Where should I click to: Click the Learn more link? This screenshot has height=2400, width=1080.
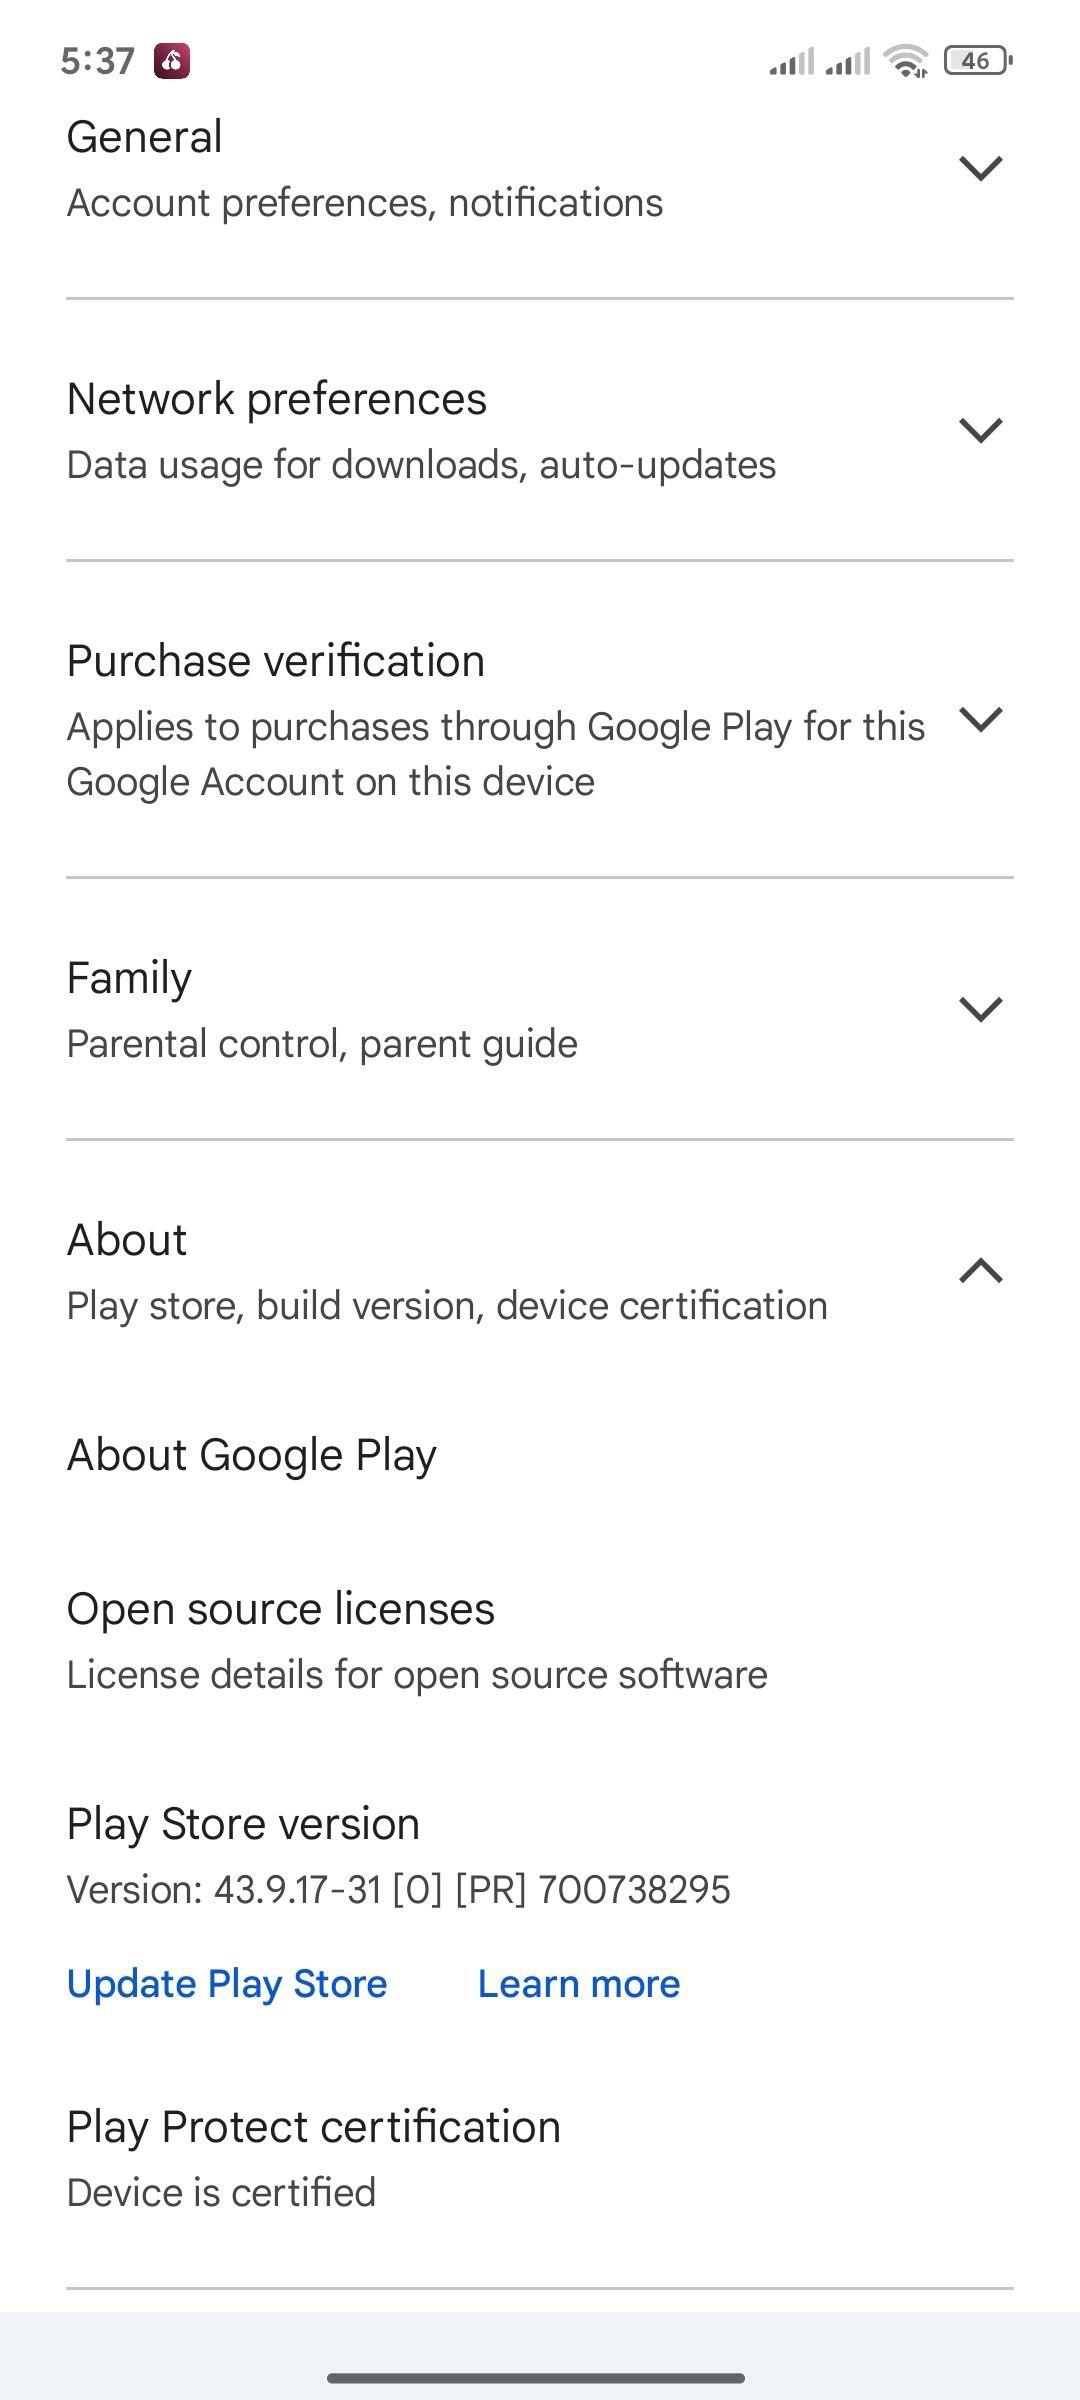click(579, 1984)
